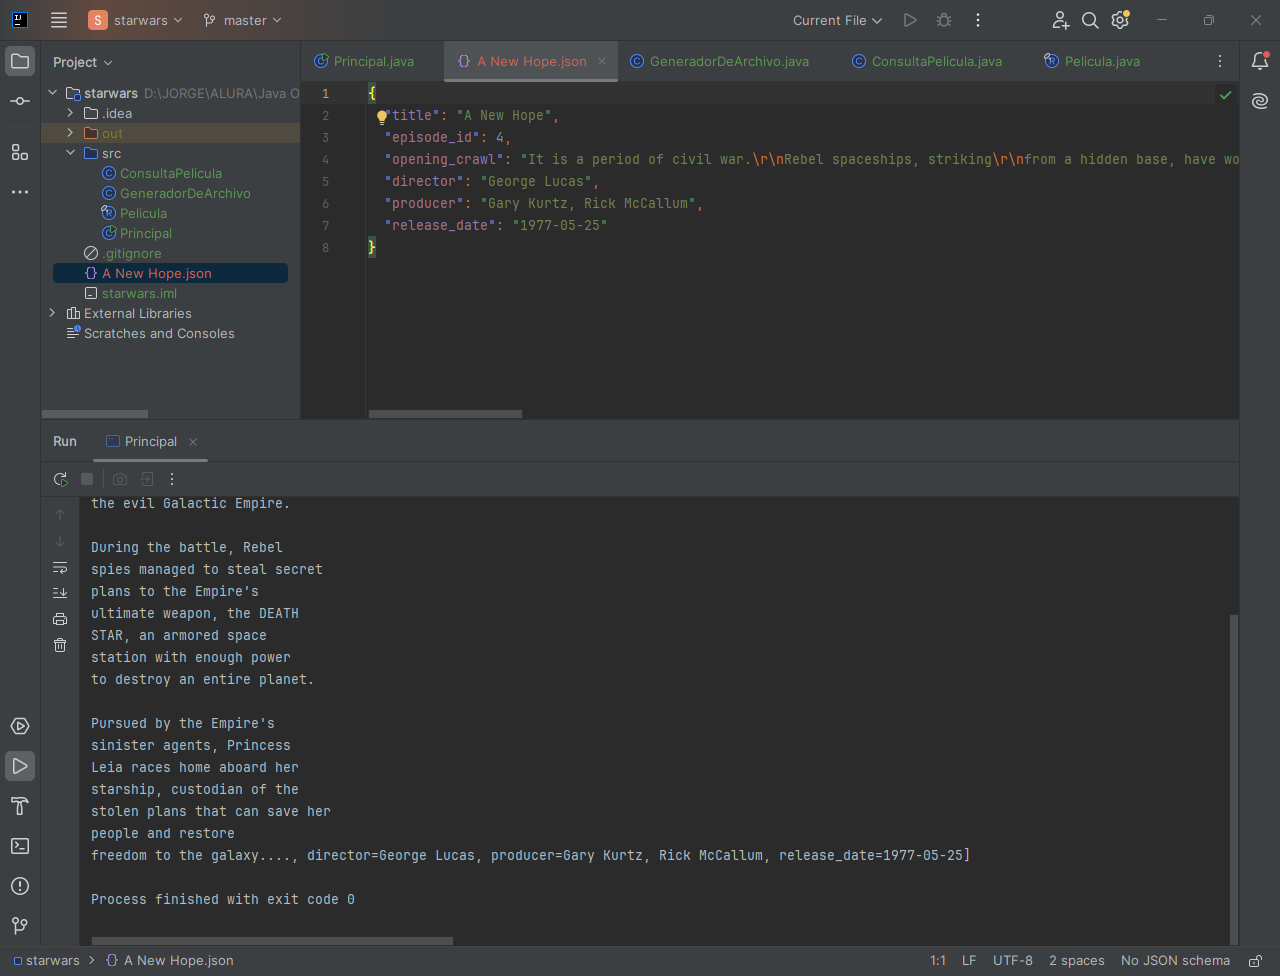Click the intention lightbulb in editor

[x=381, y=116]
